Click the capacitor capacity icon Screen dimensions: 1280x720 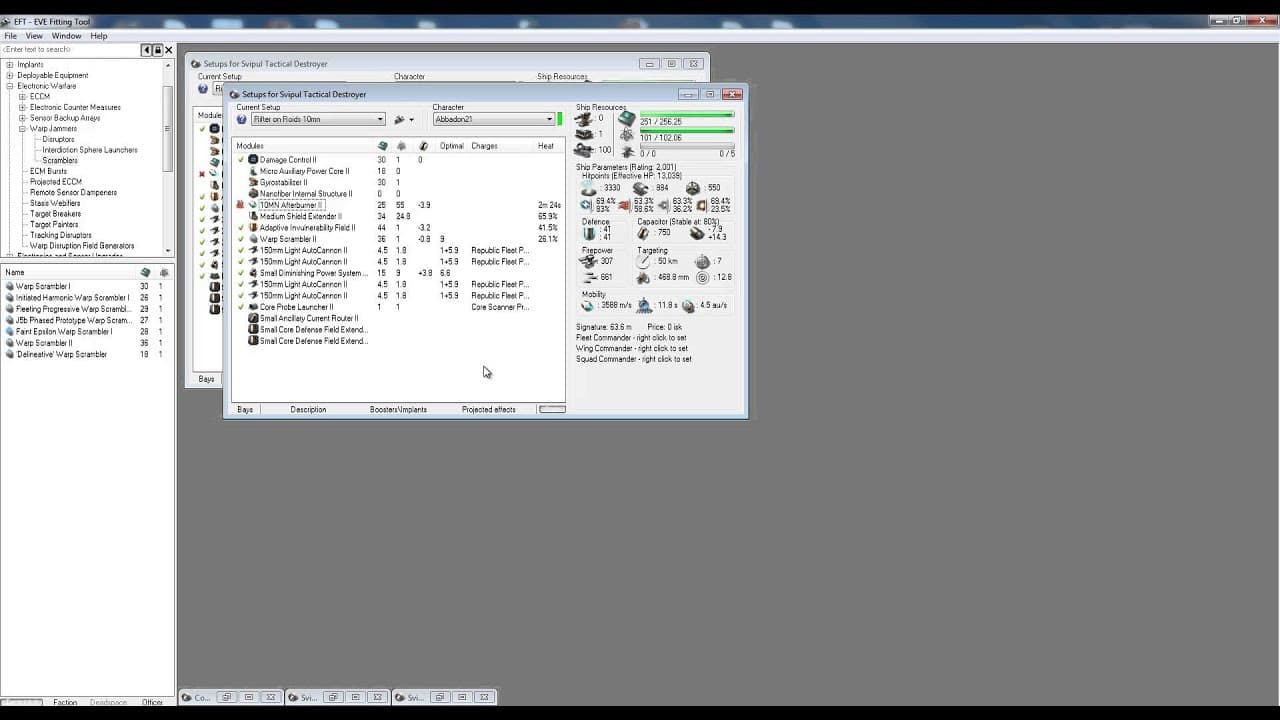[644, 233]
